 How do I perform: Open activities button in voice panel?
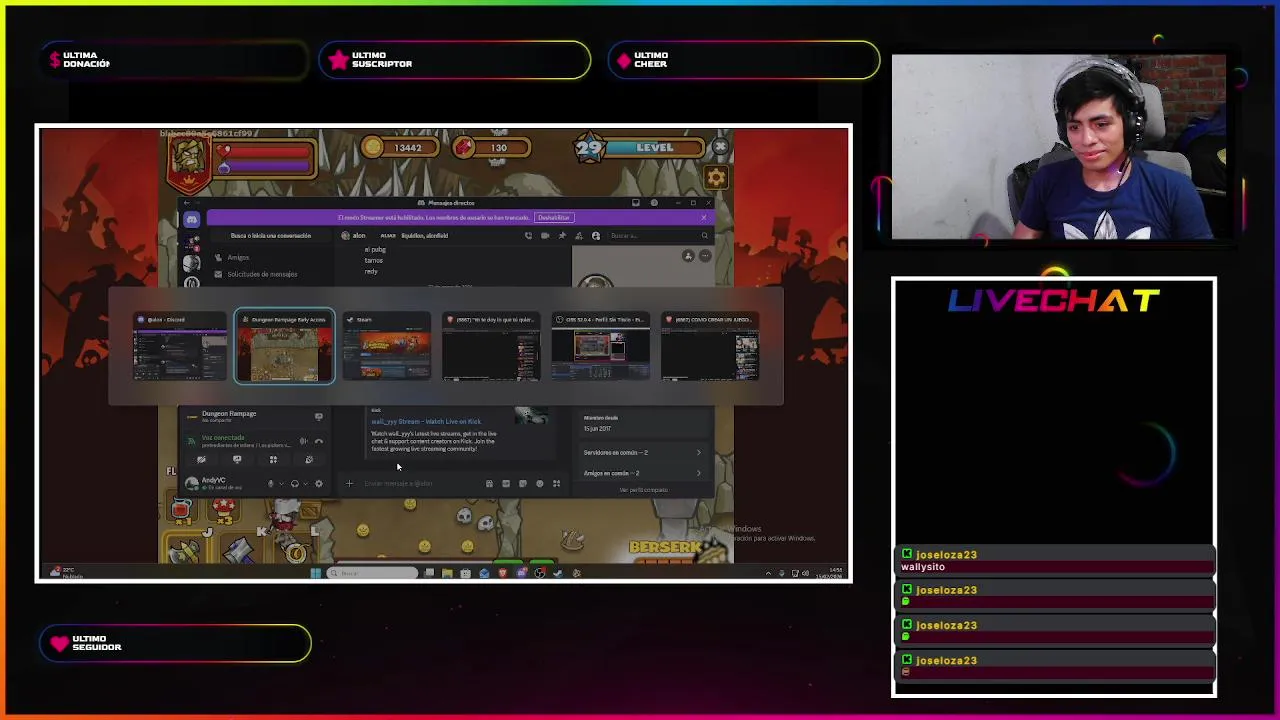(x=273, y=459)
